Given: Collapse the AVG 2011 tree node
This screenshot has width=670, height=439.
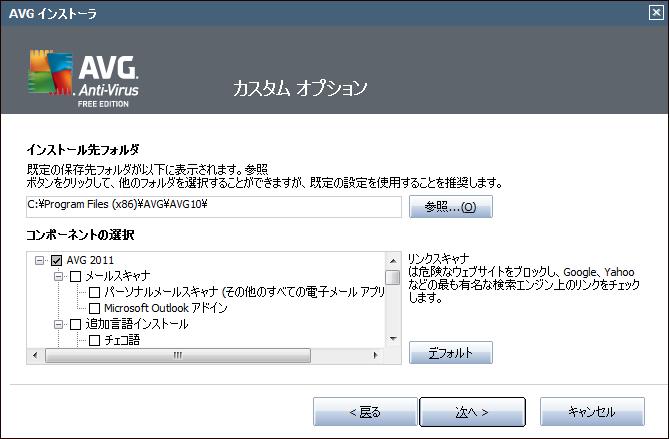Looking at the screenshot, I should [39, 260].
